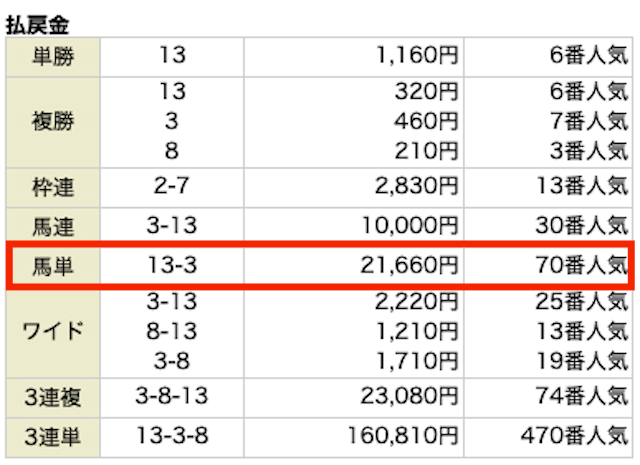Click the highlighted 馬単 label
640x465 pixels.
[53, 266]
